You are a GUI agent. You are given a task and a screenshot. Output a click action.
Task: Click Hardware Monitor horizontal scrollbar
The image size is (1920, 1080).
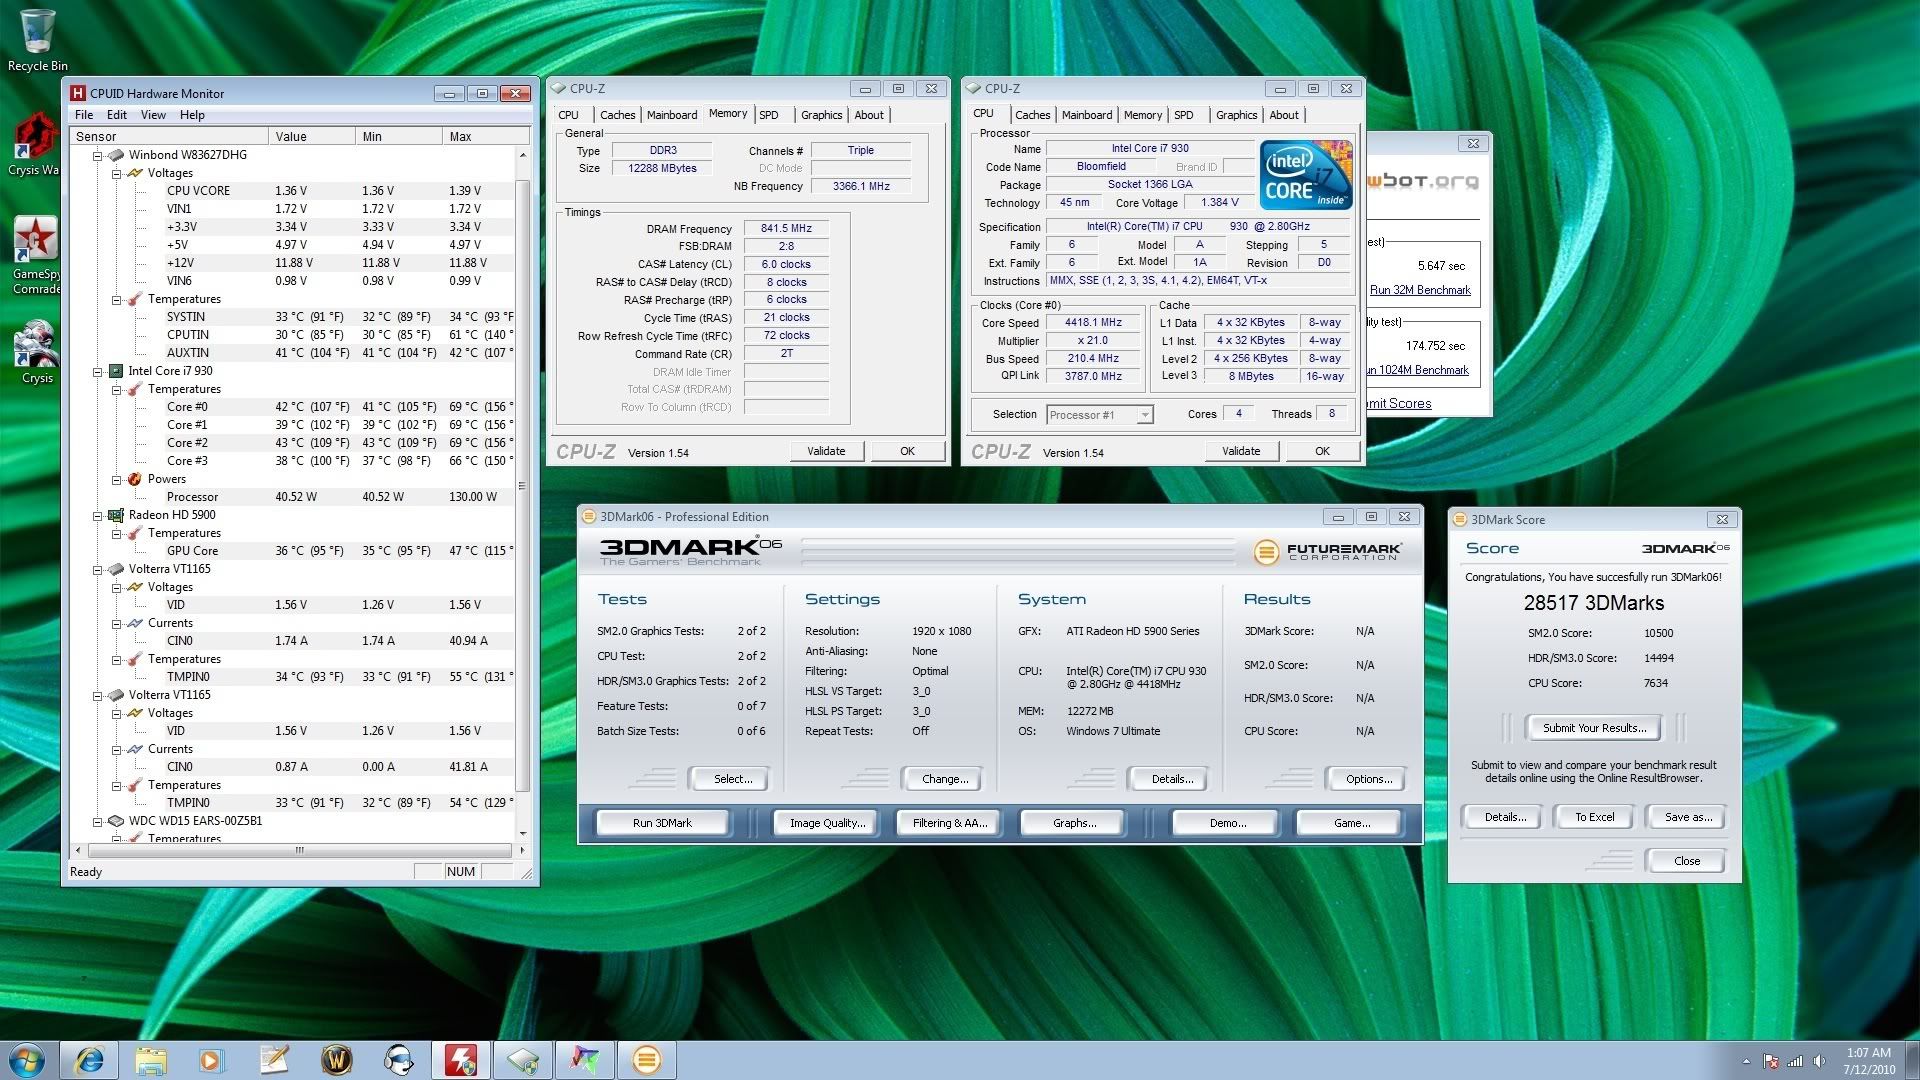(300, 850)
